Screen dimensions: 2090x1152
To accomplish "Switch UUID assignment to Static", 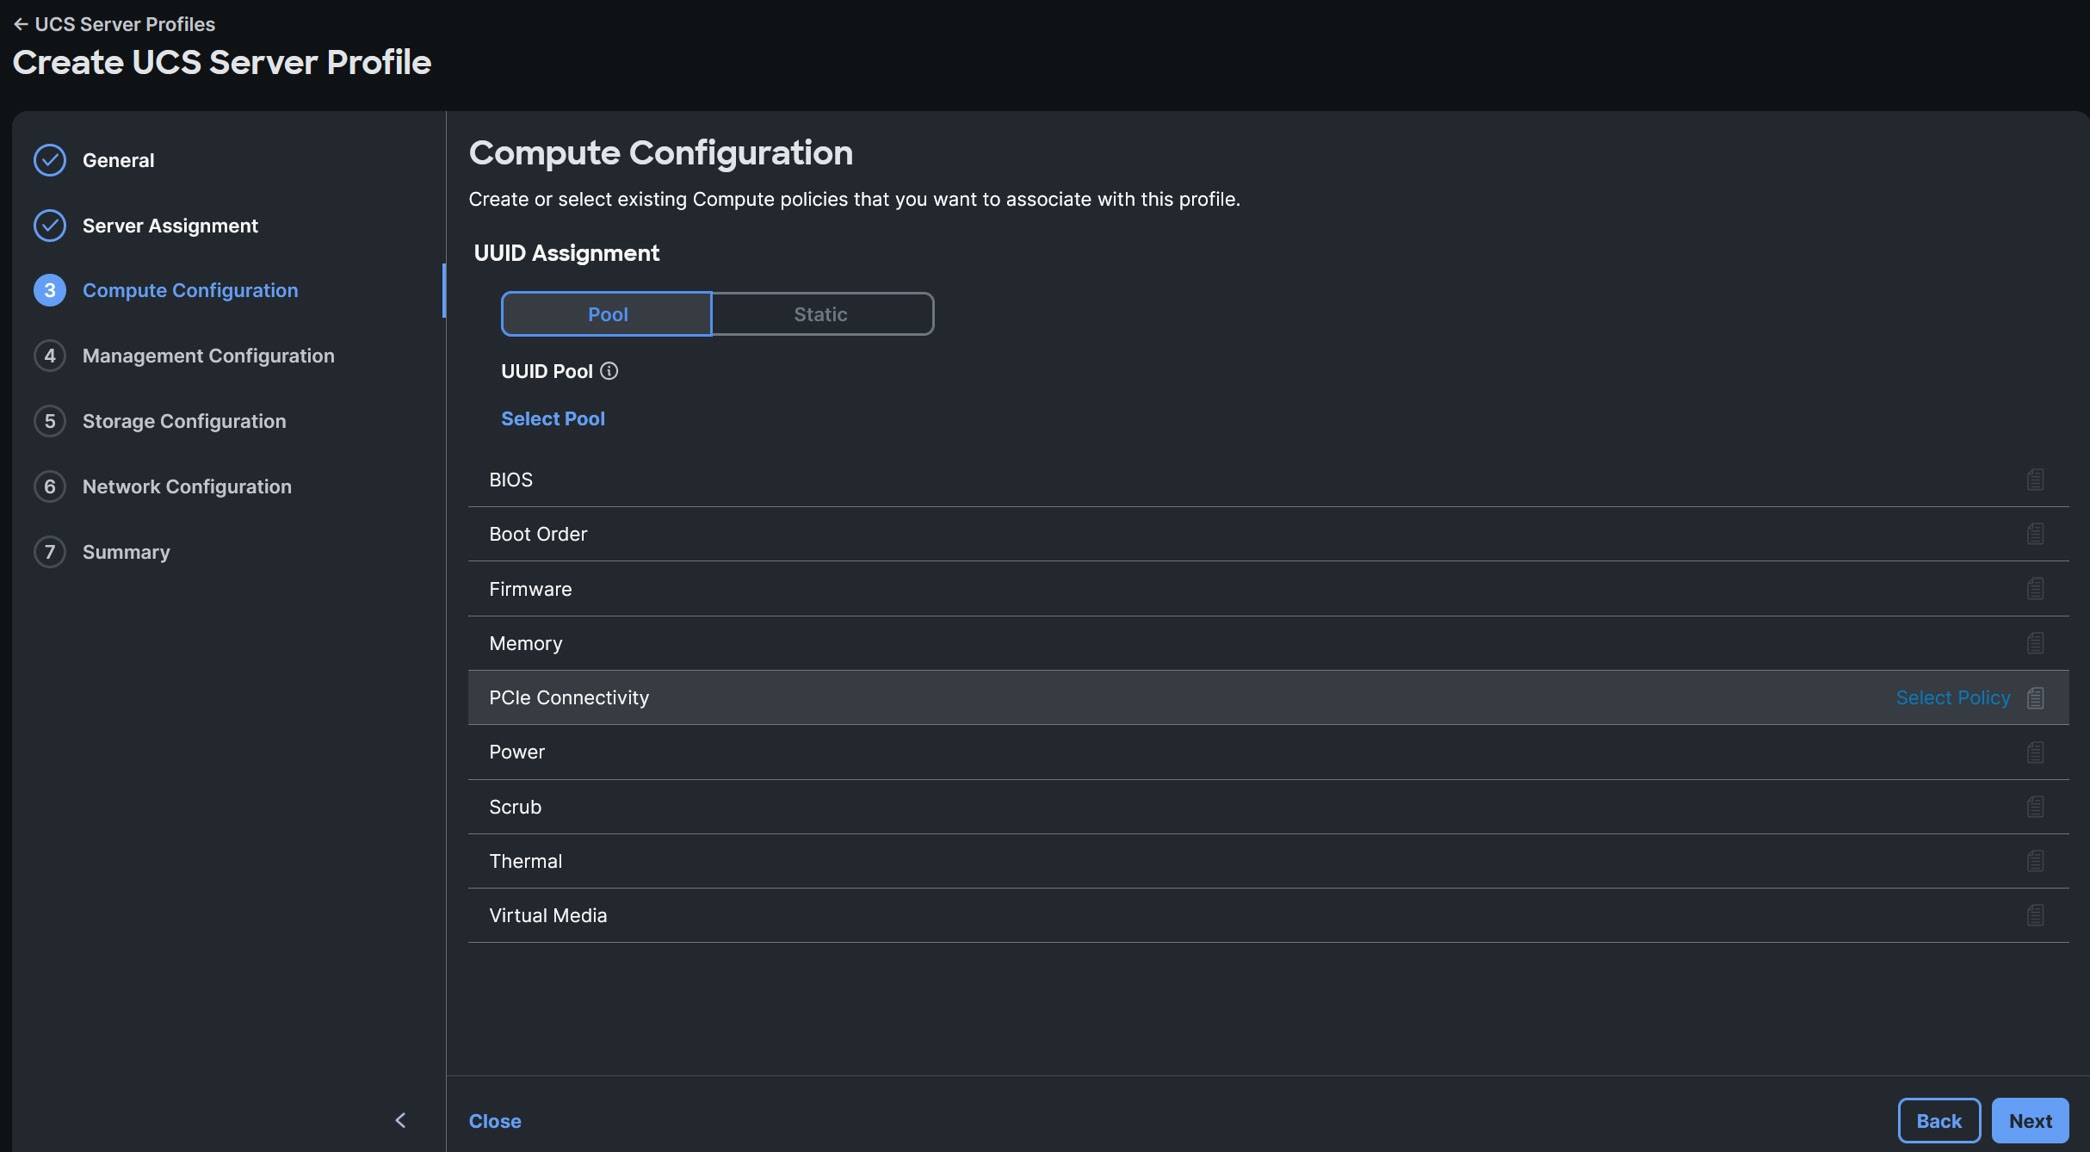I will coord(822,314).
